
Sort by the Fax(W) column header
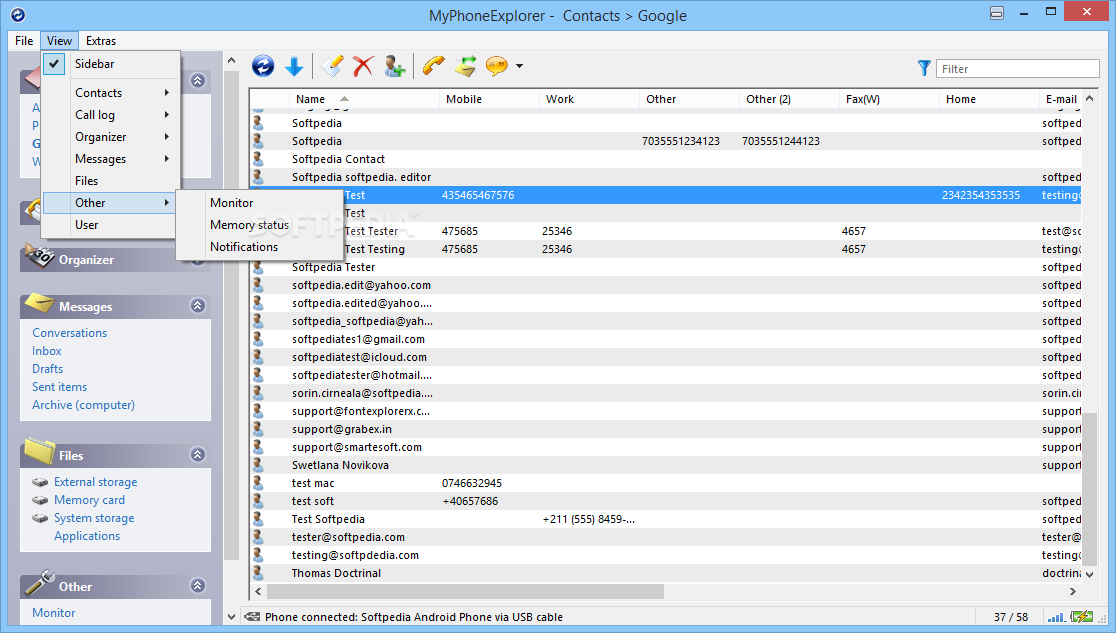coord(890,99)
